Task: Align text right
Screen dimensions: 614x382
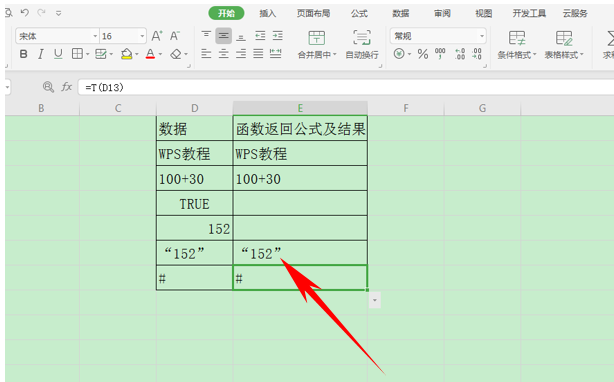Action: click(x=241, y=54)
